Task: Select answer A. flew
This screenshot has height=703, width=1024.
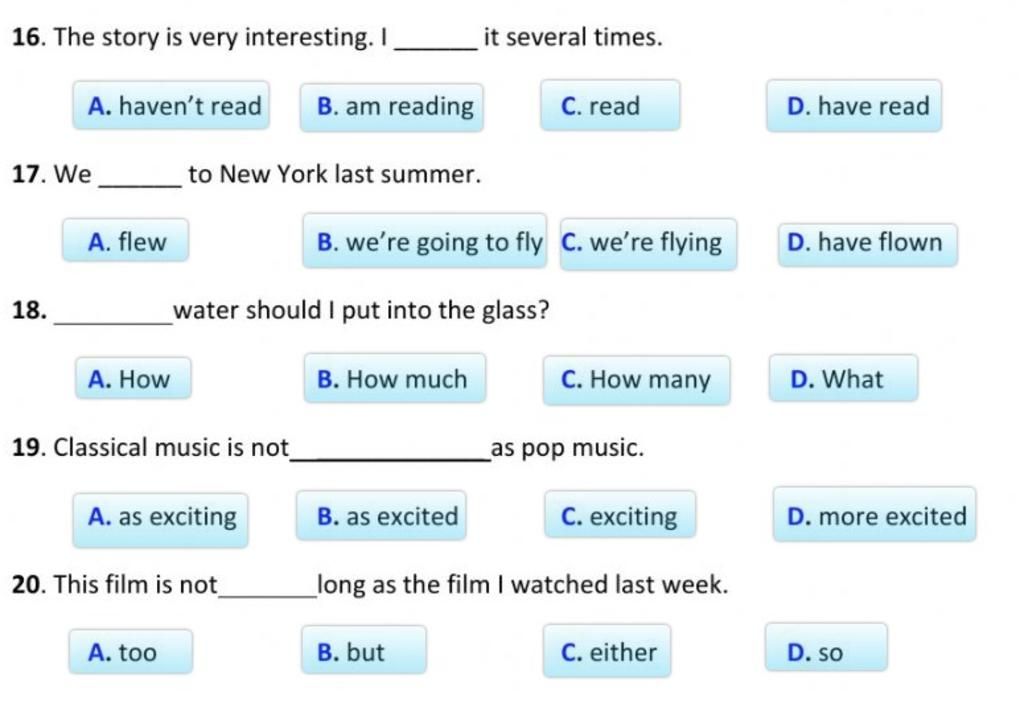Action: tap(125, 240)
